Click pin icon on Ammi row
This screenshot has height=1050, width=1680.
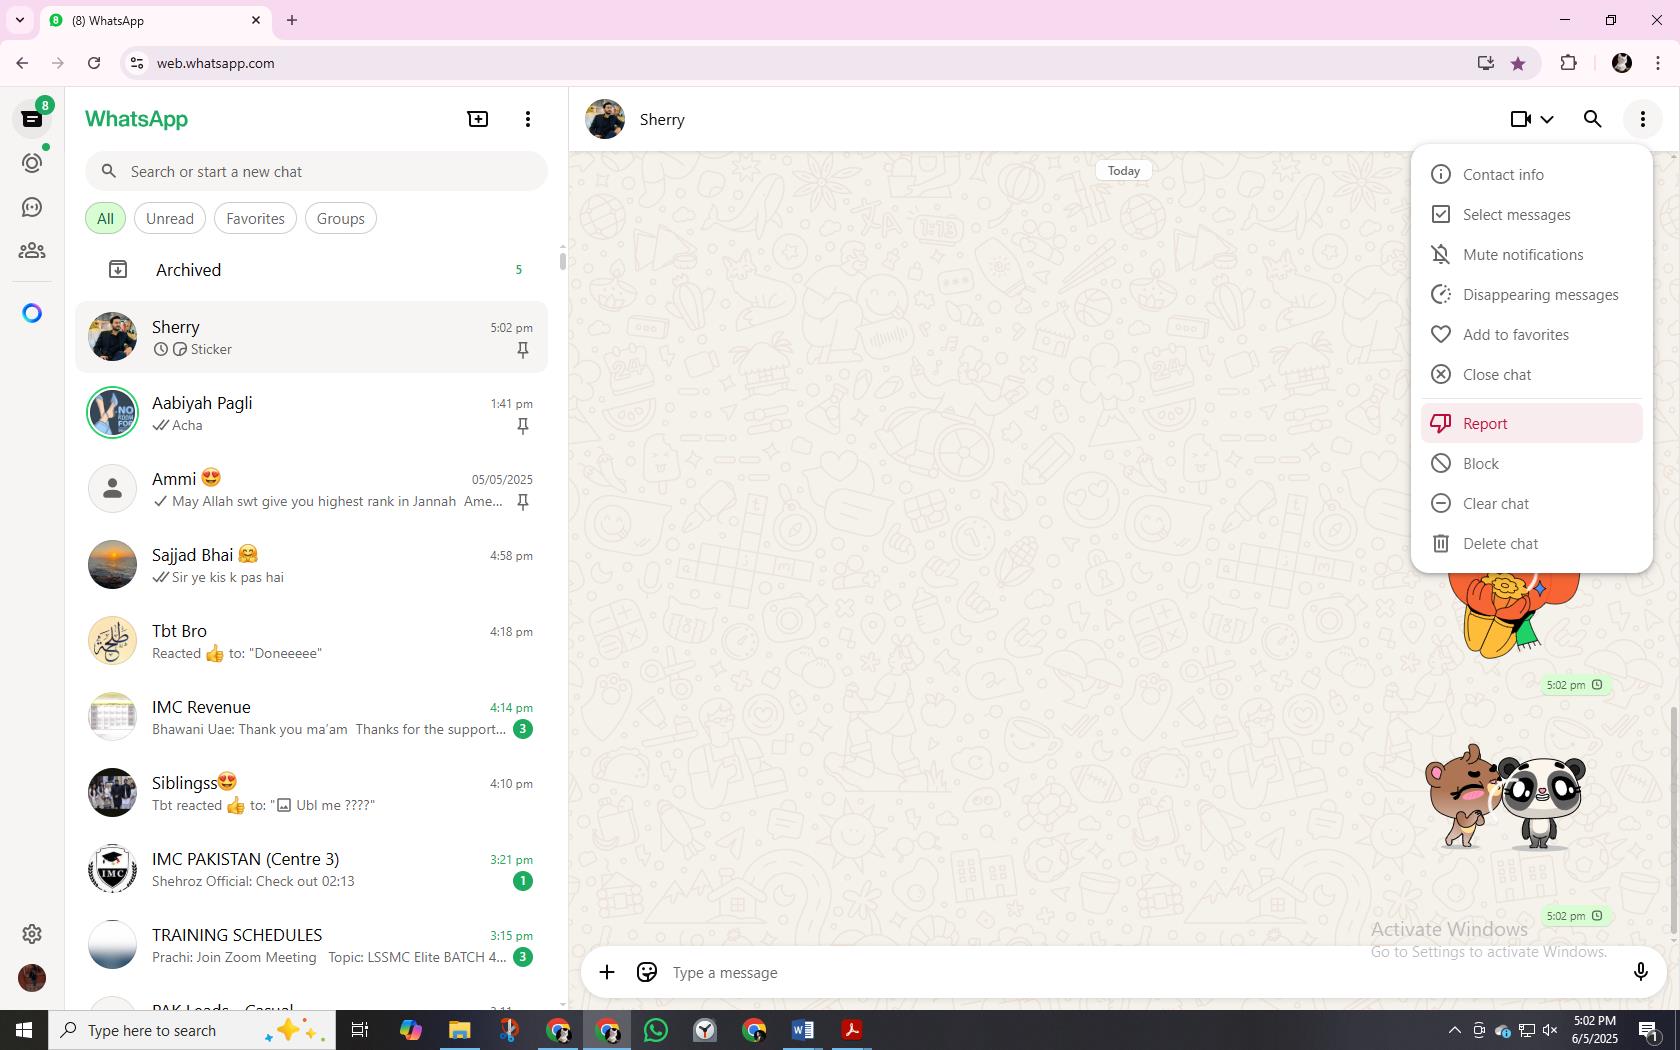point(522,502)
